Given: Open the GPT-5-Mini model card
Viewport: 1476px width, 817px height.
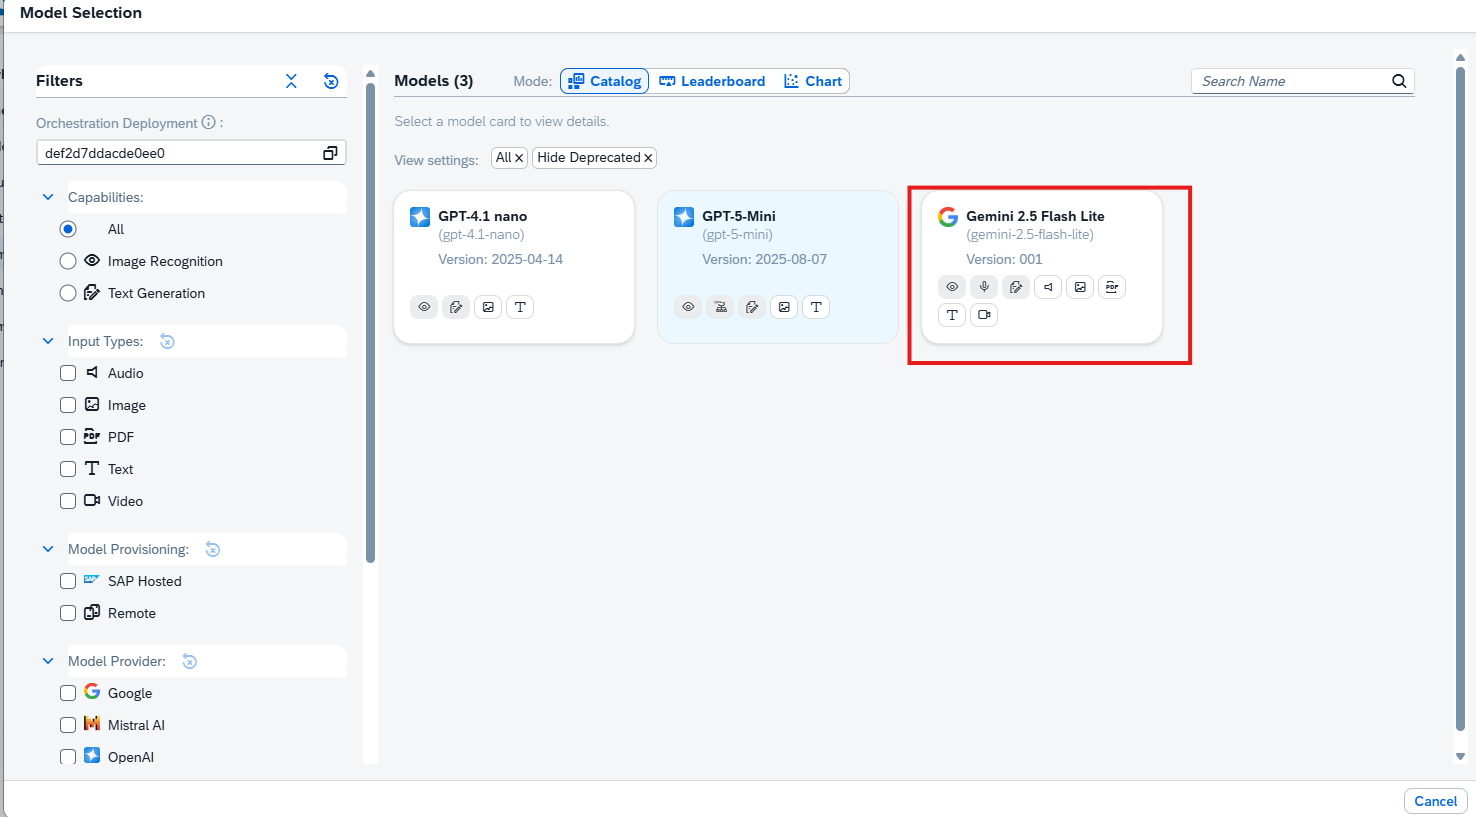Looking at the screenshot, I should tap(778, 267).
